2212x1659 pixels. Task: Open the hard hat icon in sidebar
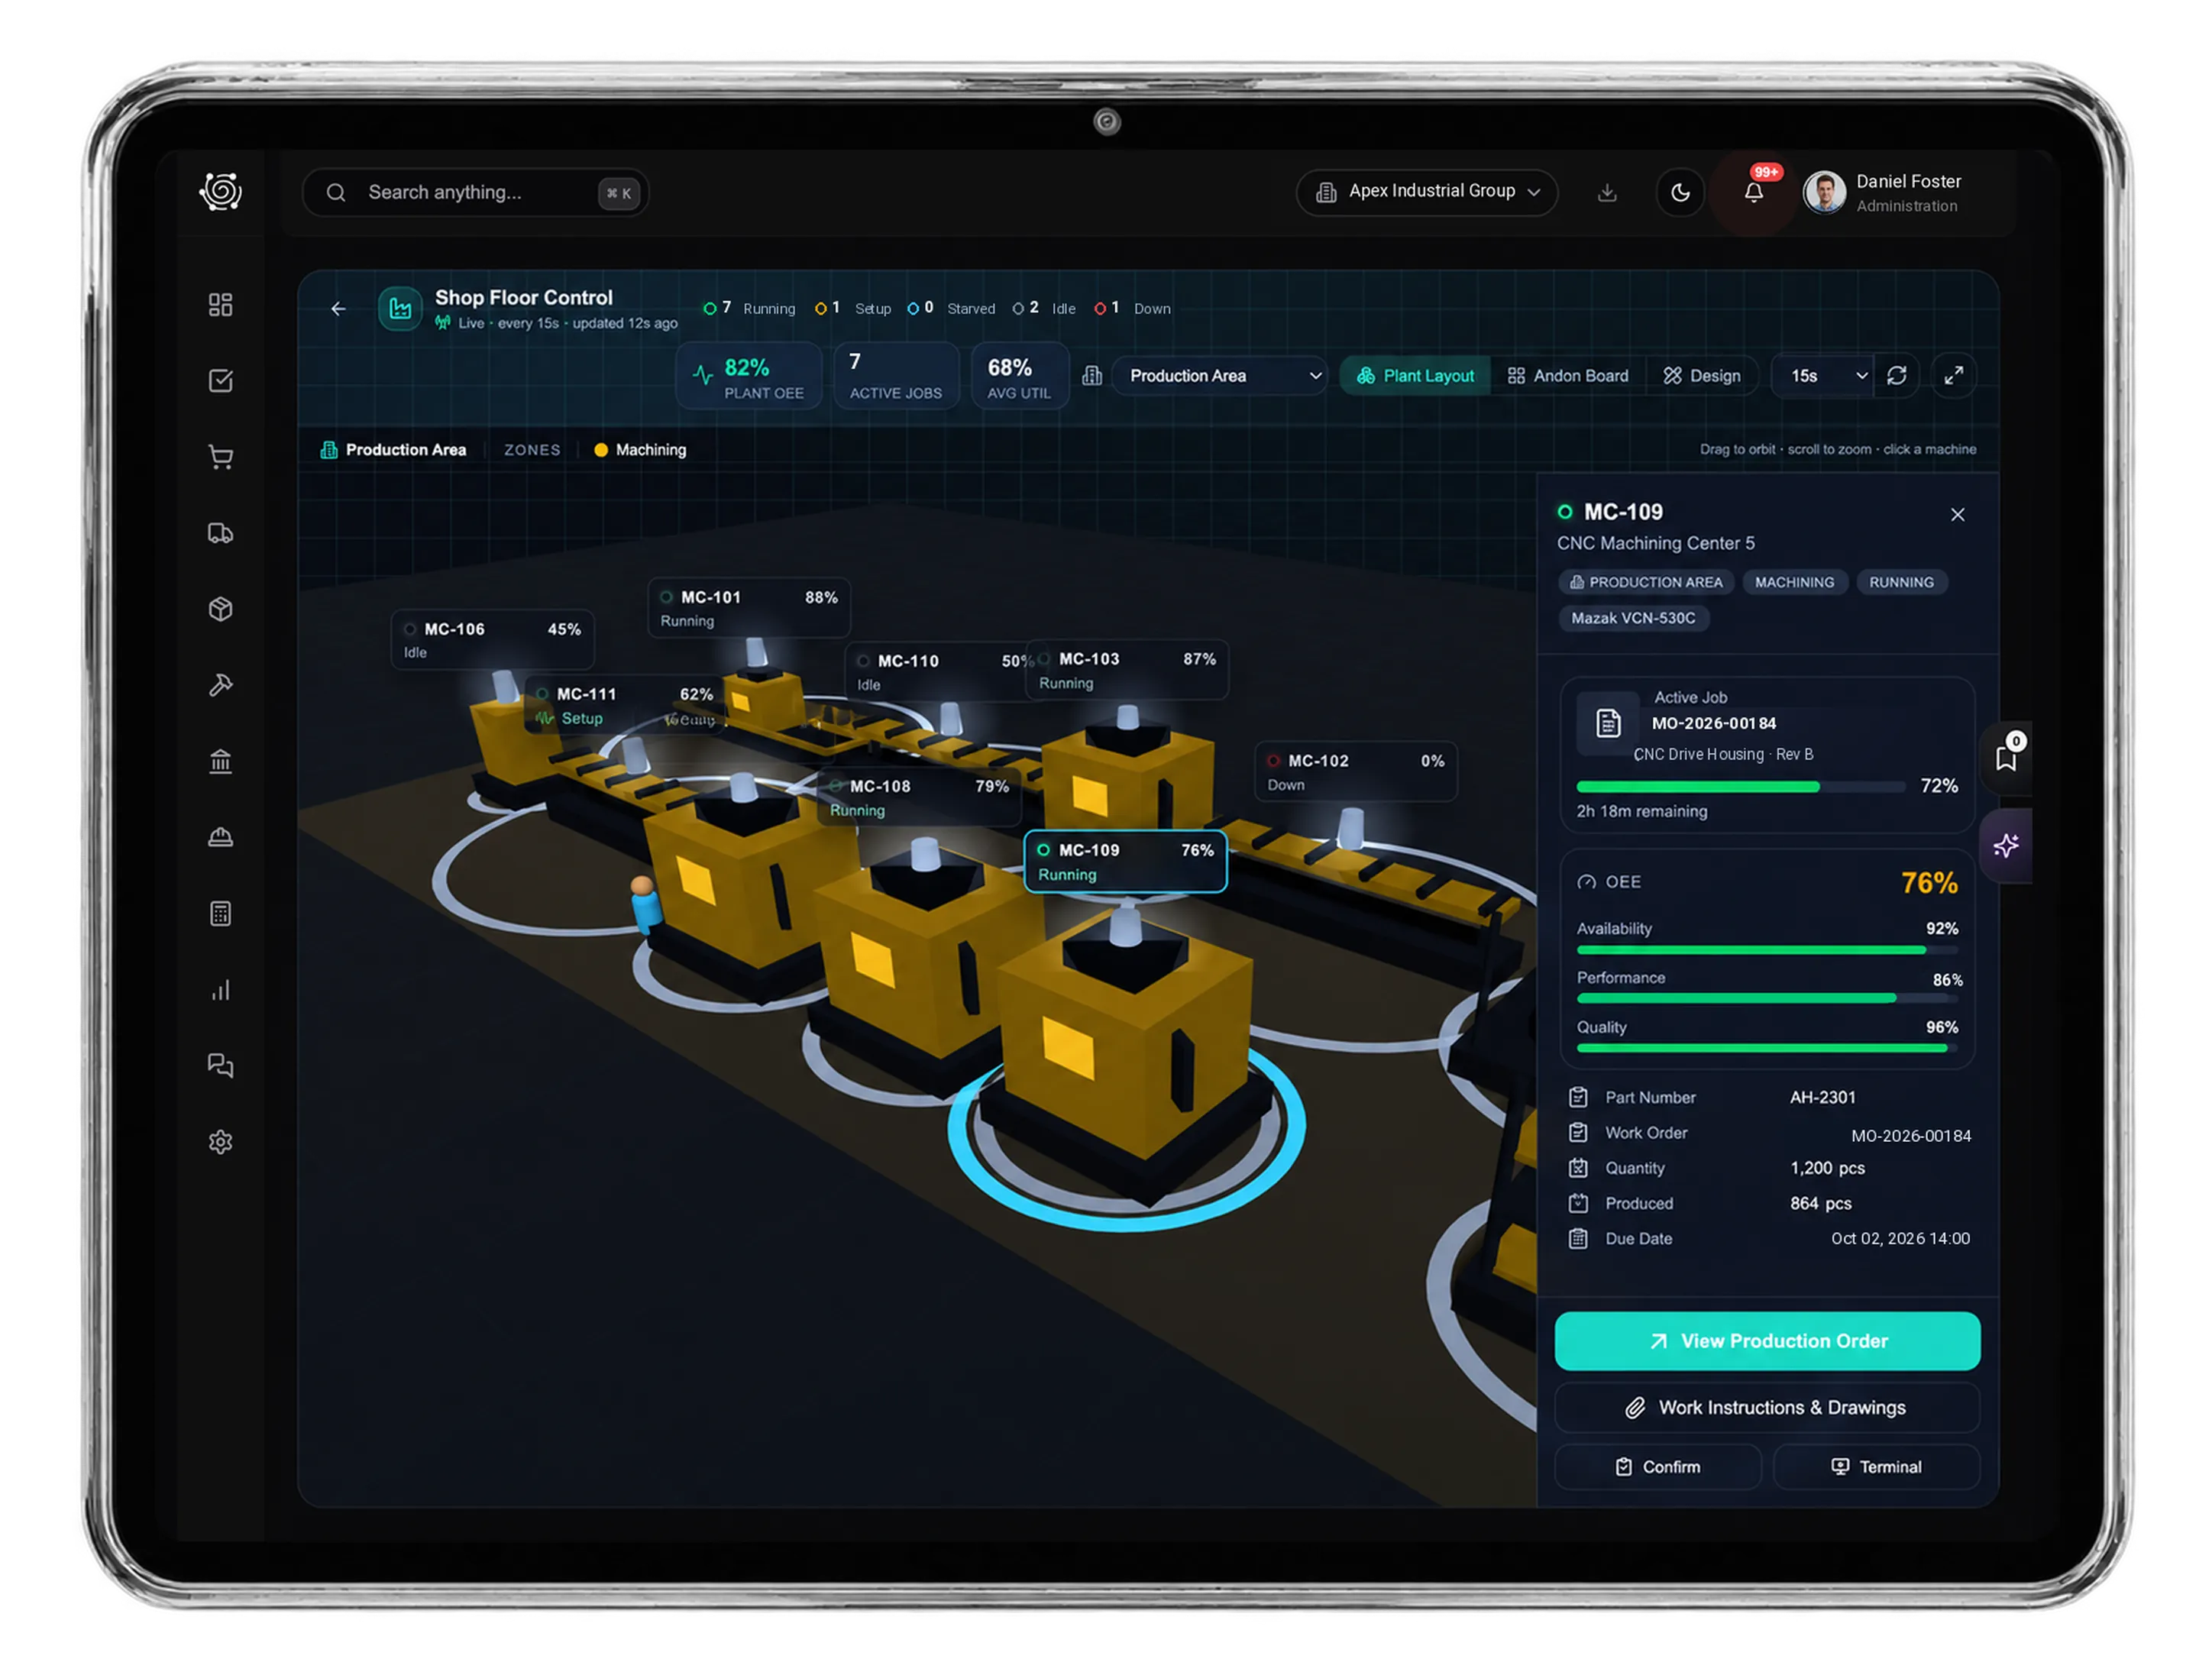click(220, 838)
